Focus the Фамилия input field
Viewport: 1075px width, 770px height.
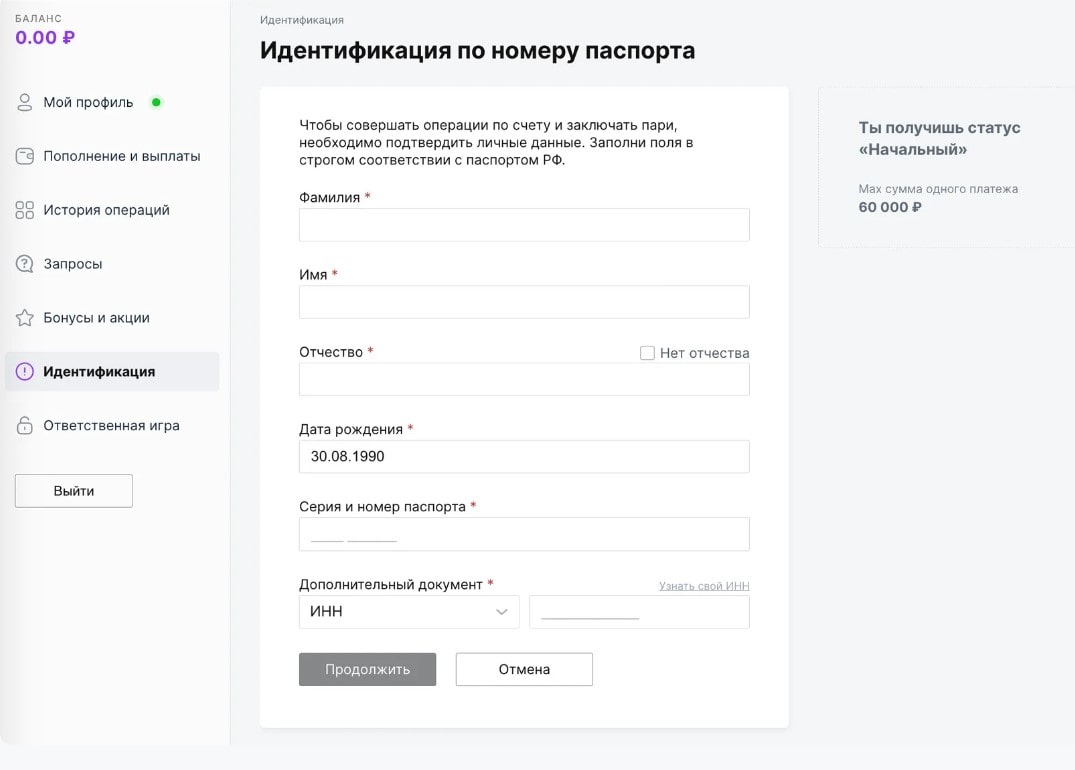pyautogui.click(x=524, y=225)
